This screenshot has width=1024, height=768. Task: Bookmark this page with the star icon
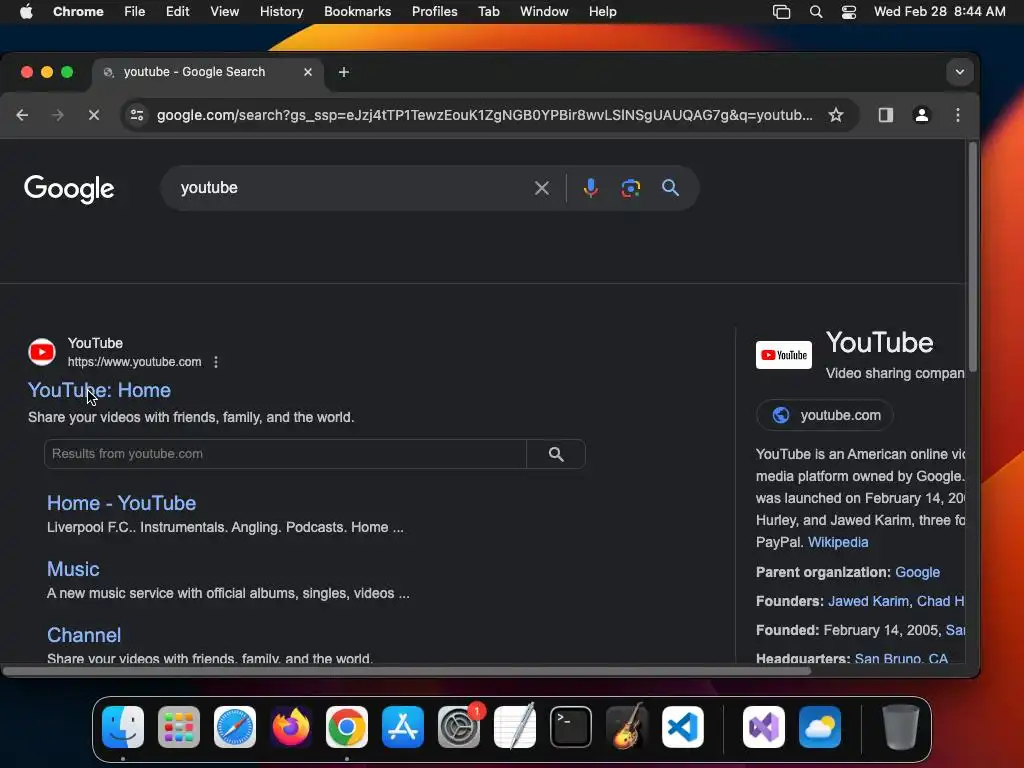(836, 115)
